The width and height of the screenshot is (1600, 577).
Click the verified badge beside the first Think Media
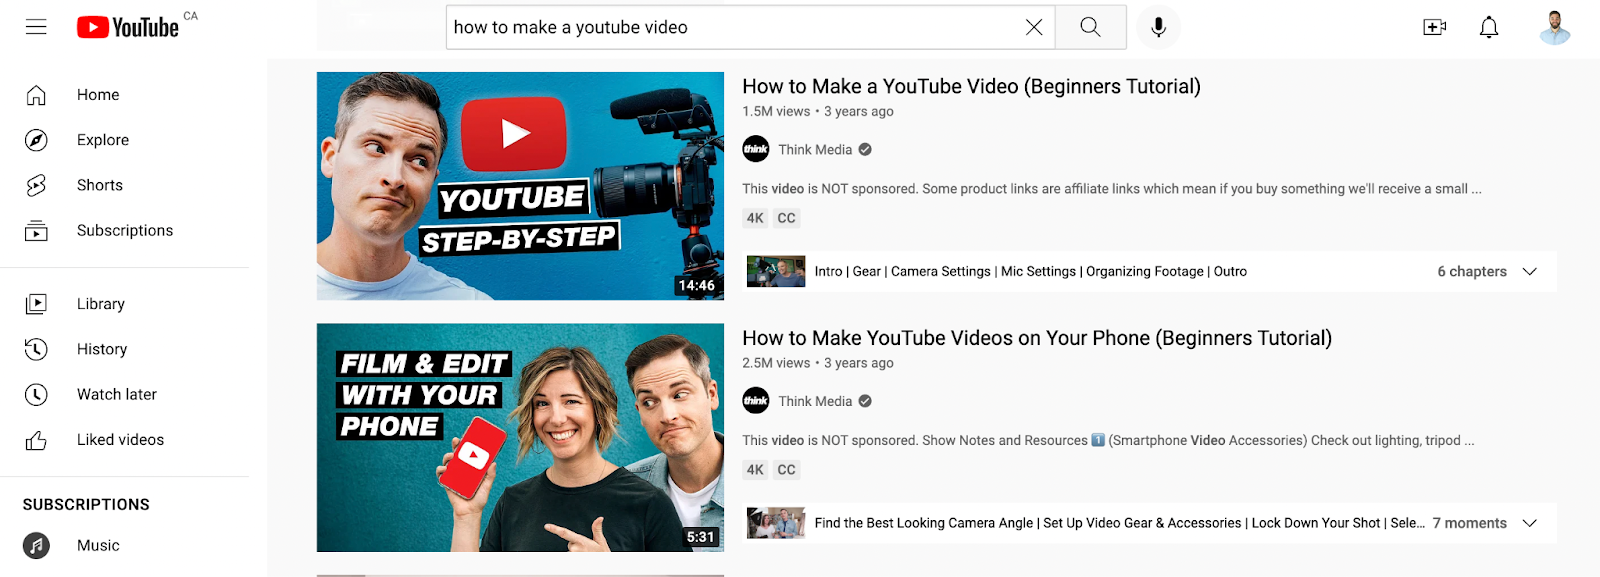coord(865,149)
